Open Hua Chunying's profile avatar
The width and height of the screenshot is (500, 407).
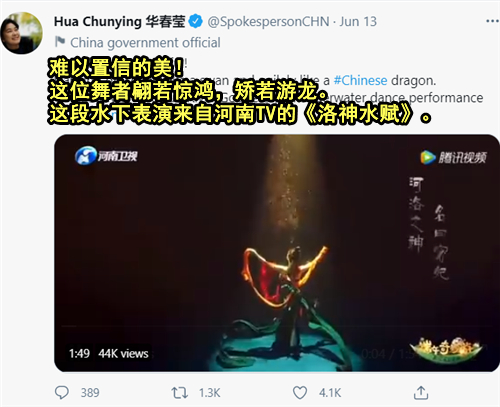(22, 33)
